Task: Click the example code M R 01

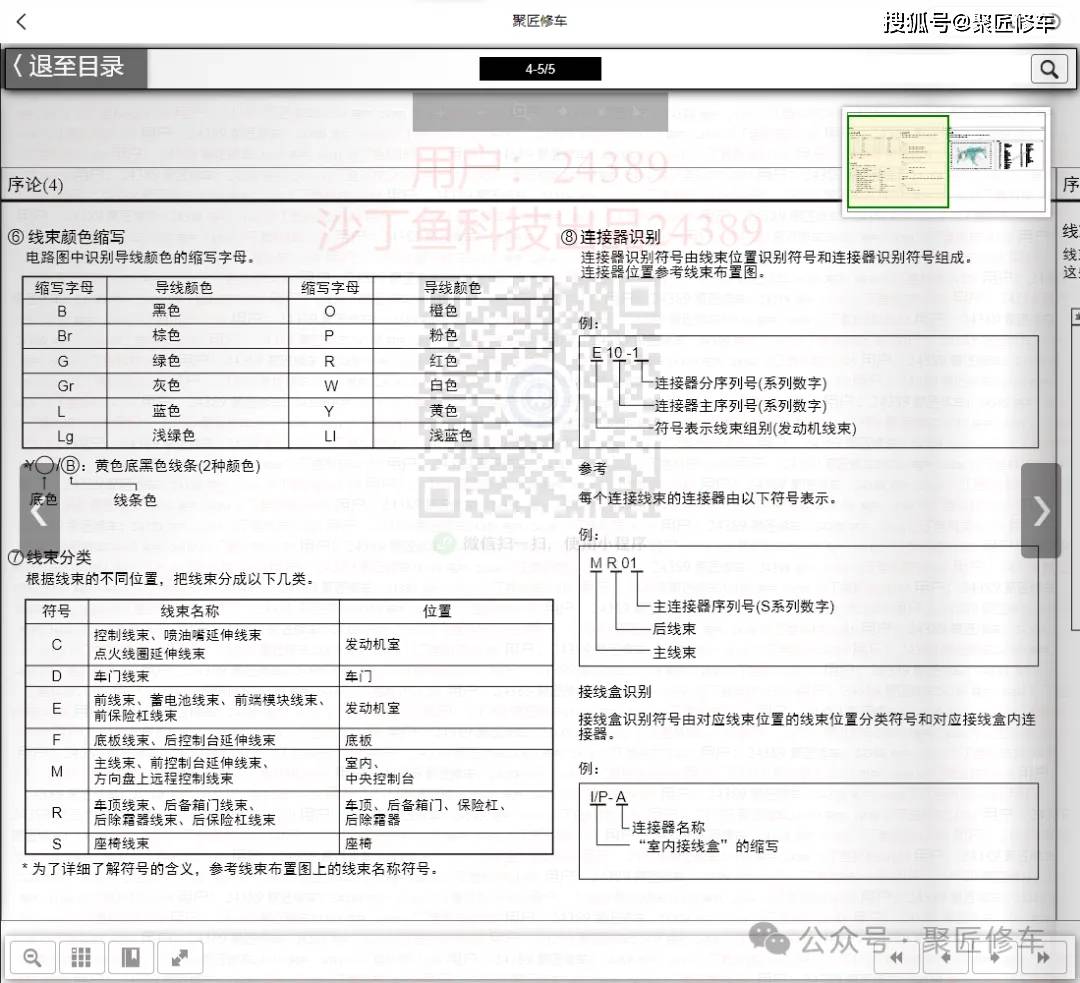Action: [613, 563]
